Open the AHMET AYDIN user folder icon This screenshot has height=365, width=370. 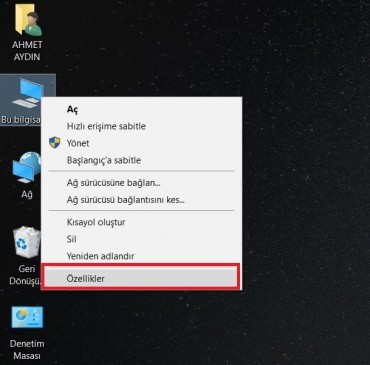coord(27,32)
